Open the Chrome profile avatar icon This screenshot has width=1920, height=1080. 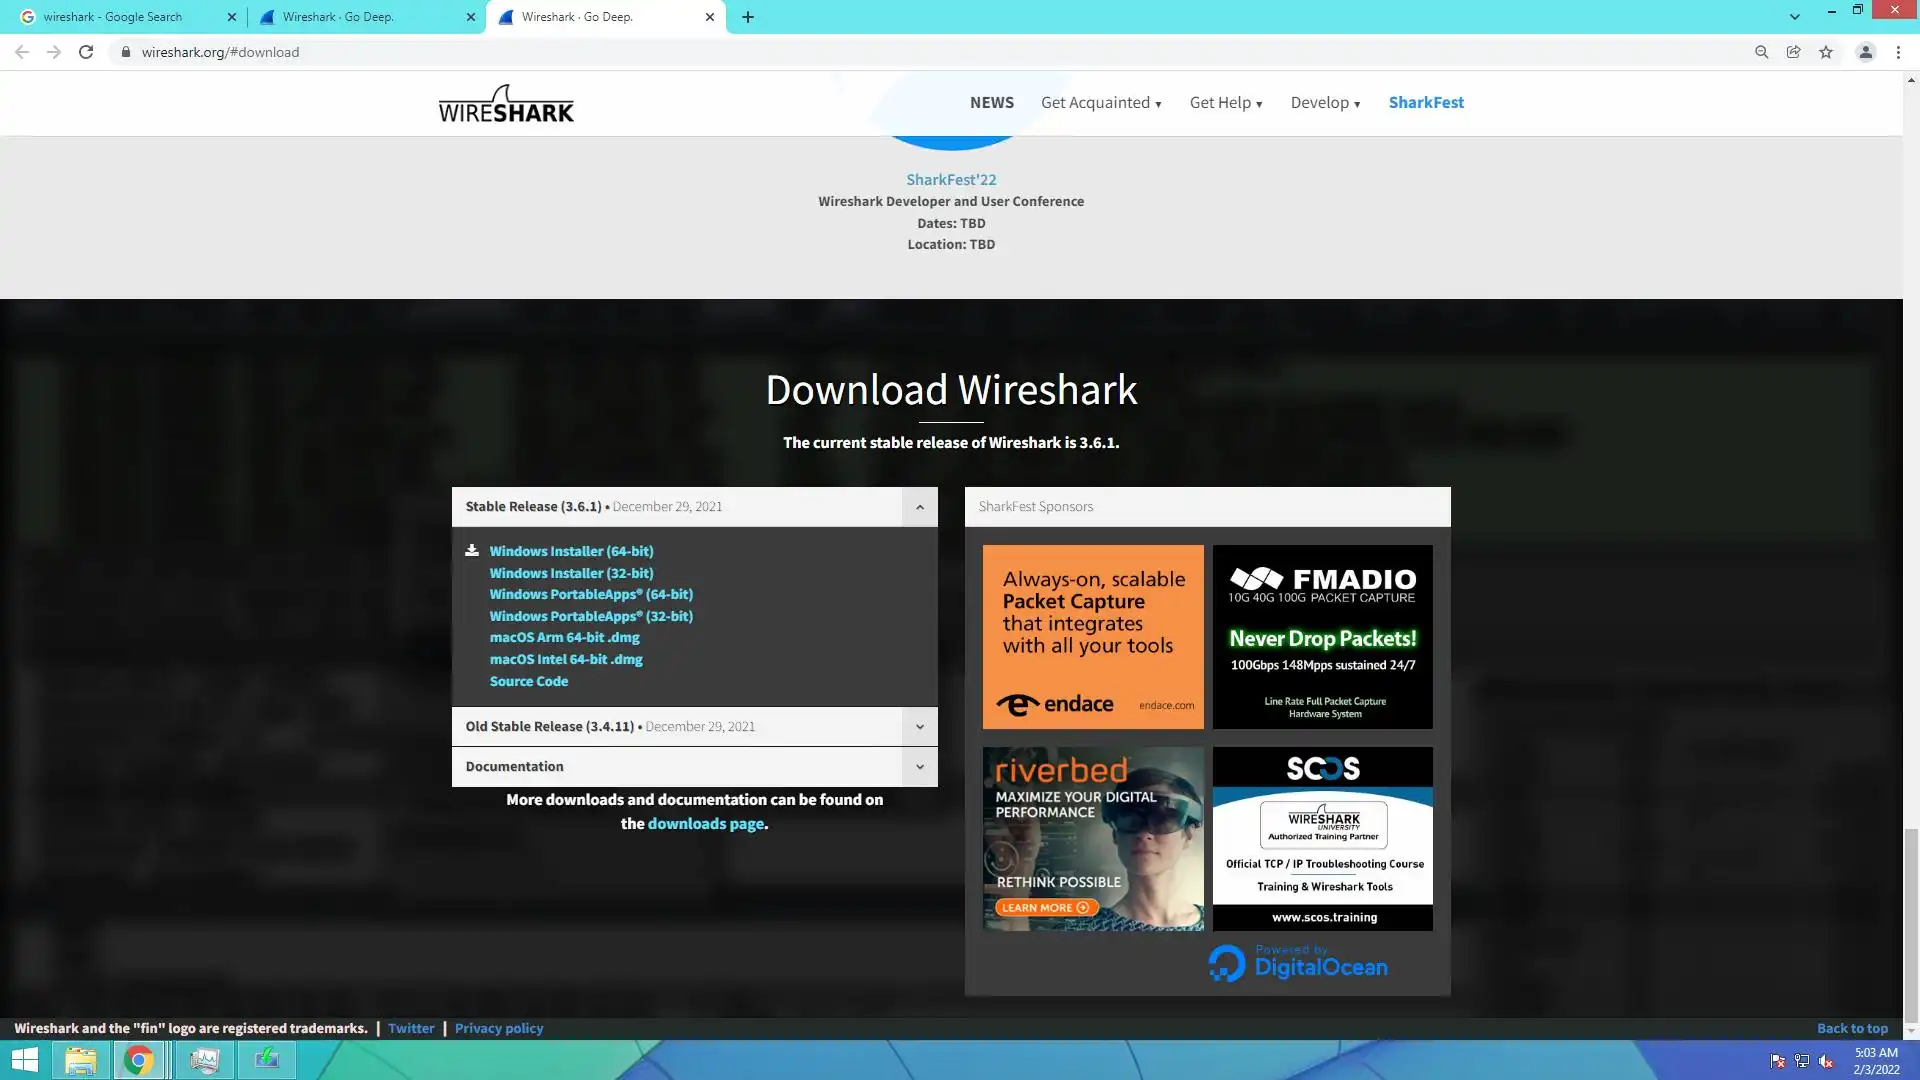[x=1865, y=52]
